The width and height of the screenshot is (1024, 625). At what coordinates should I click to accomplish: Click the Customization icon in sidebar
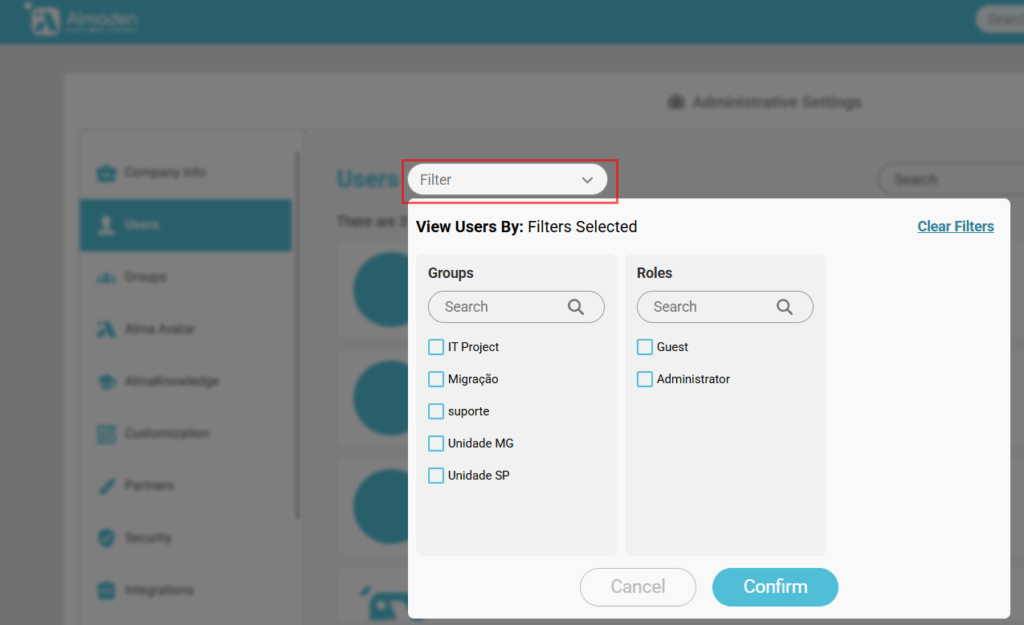(106, 434)
